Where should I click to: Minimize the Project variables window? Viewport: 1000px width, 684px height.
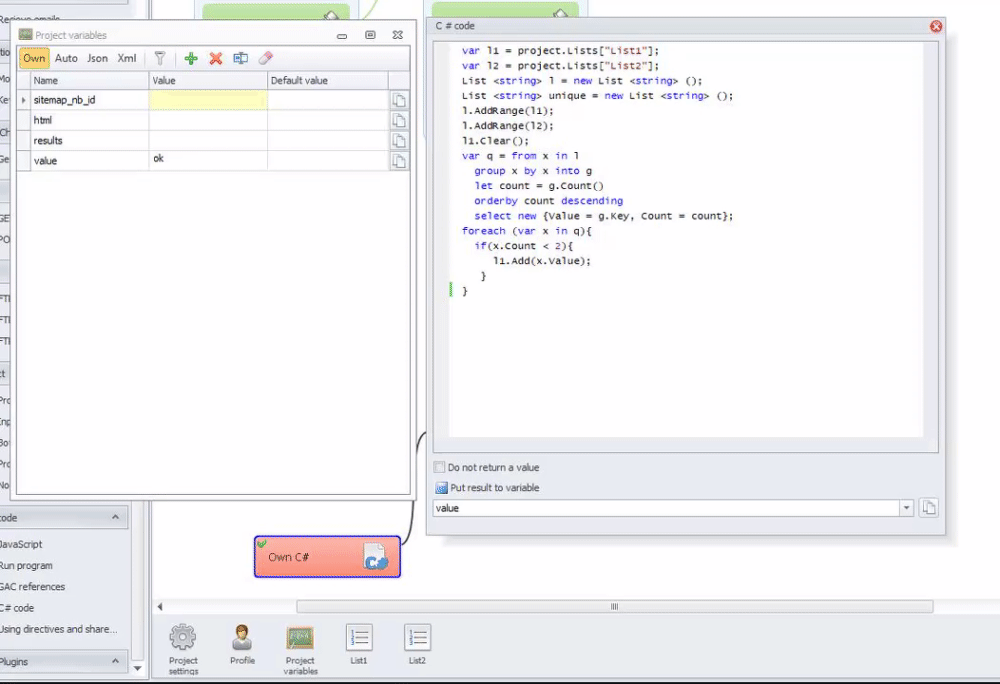[342, 36]
